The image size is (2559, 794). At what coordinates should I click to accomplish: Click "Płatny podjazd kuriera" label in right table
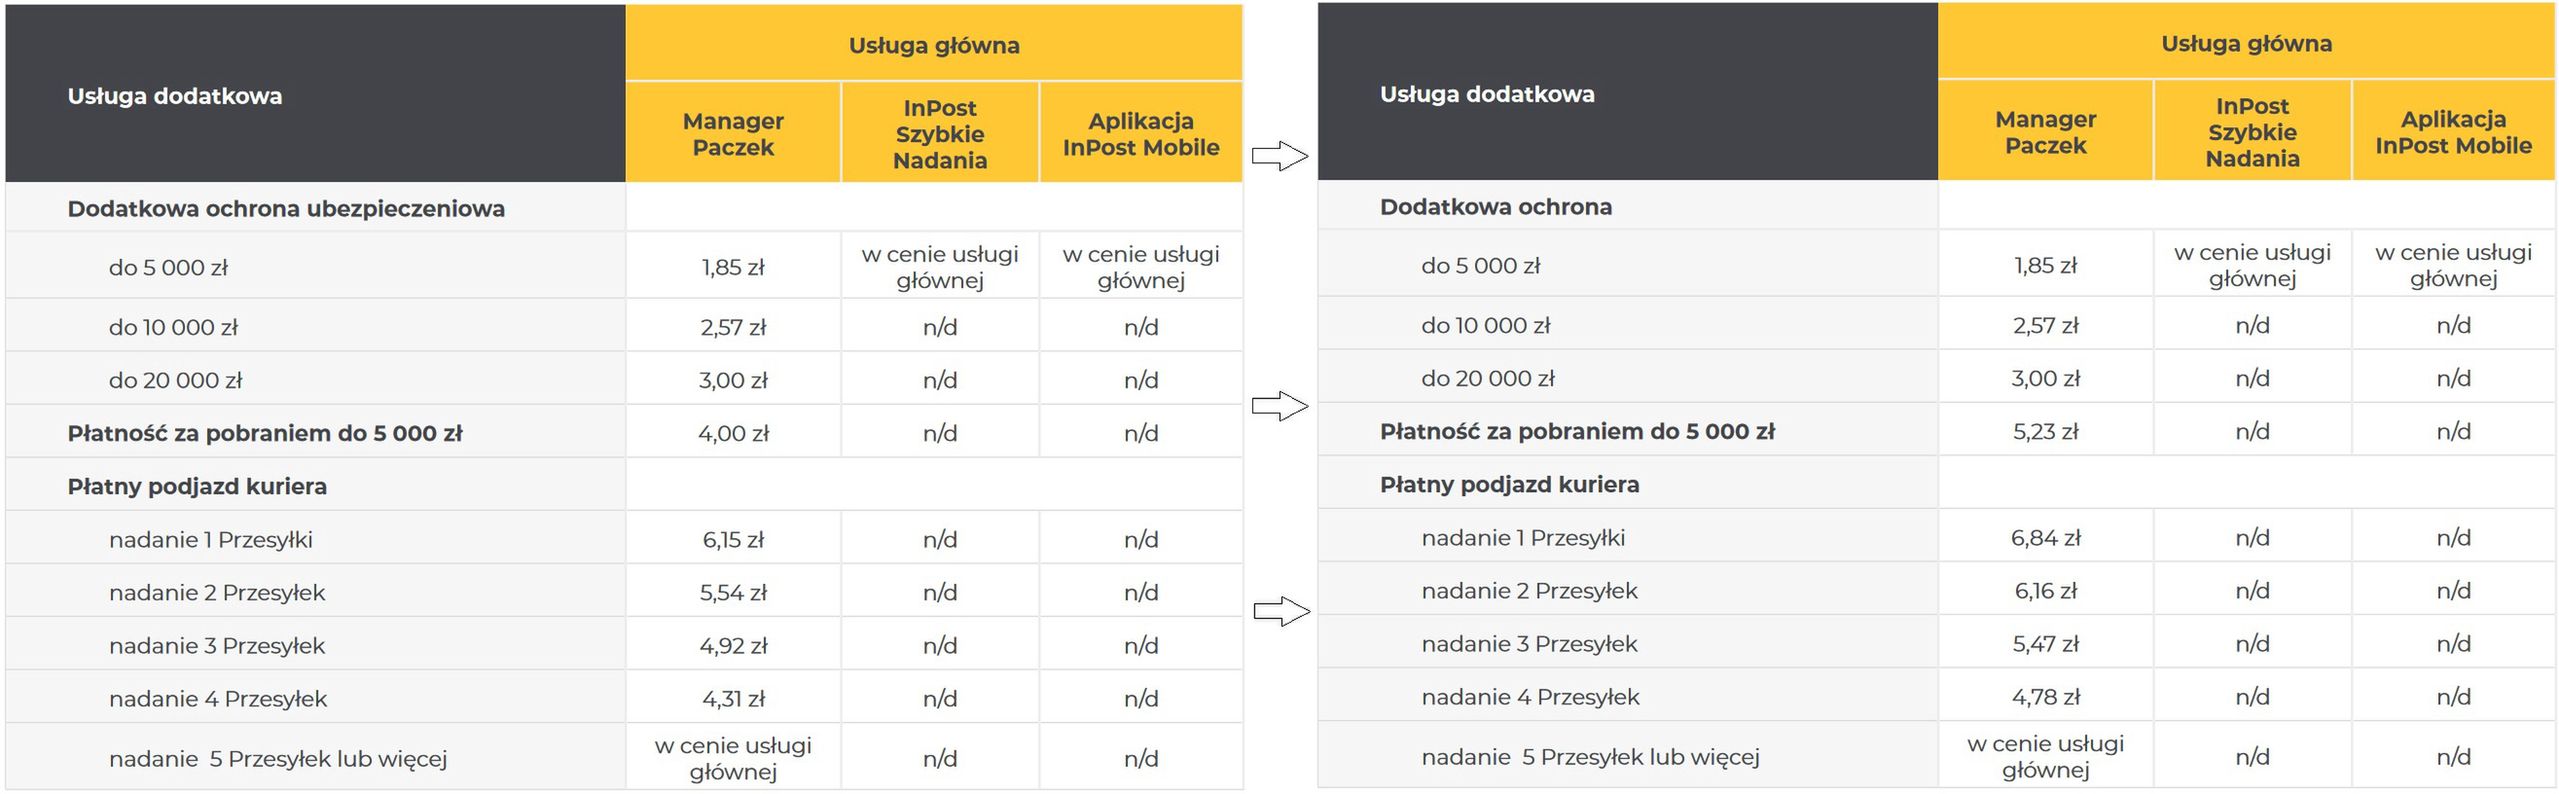click(x=1509, y=484)
